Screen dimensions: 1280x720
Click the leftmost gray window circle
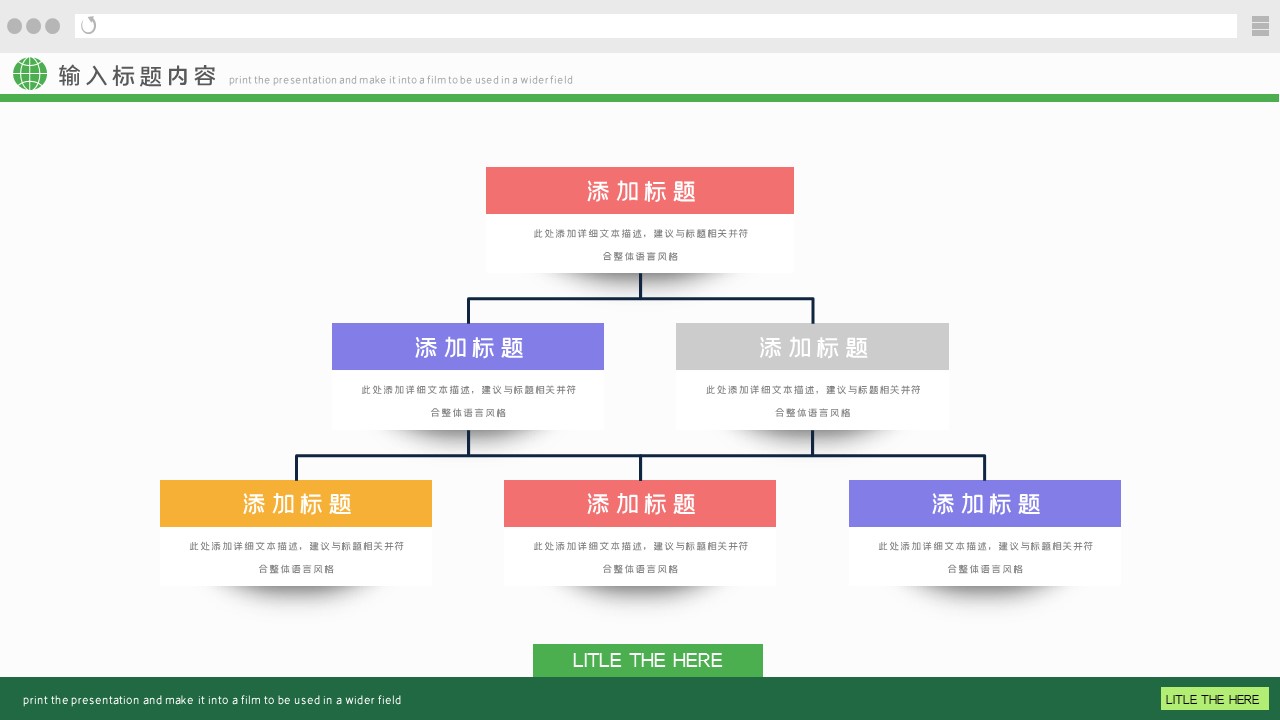(15, 26)
